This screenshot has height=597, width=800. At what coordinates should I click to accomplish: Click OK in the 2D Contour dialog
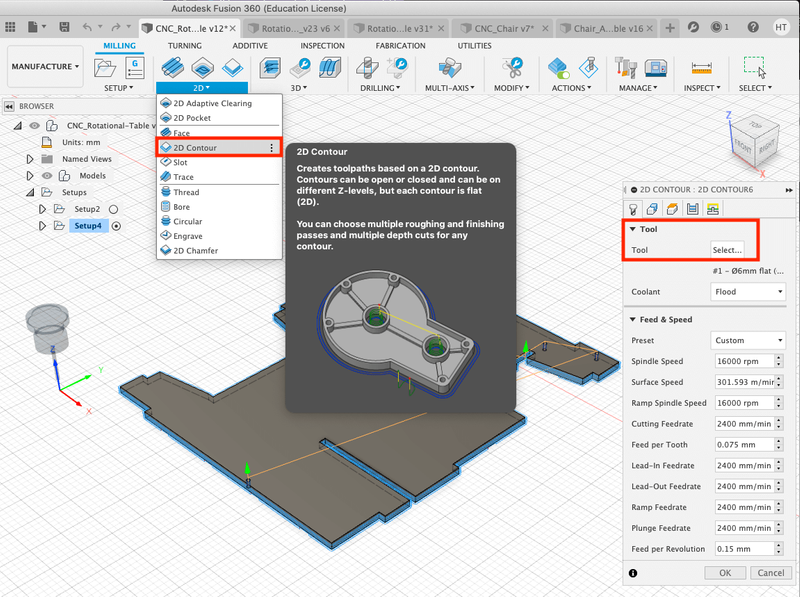(725, 573)
